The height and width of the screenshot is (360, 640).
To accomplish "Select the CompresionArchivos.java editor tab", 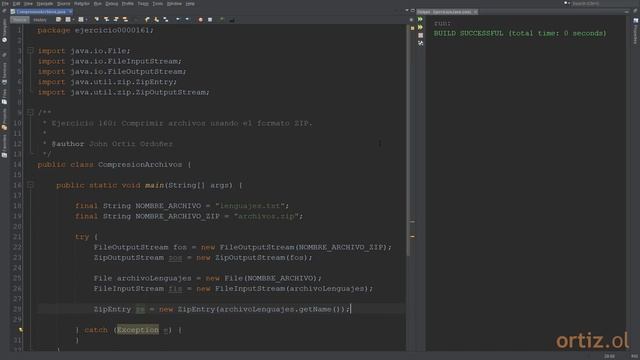I will tap(41, 12).
